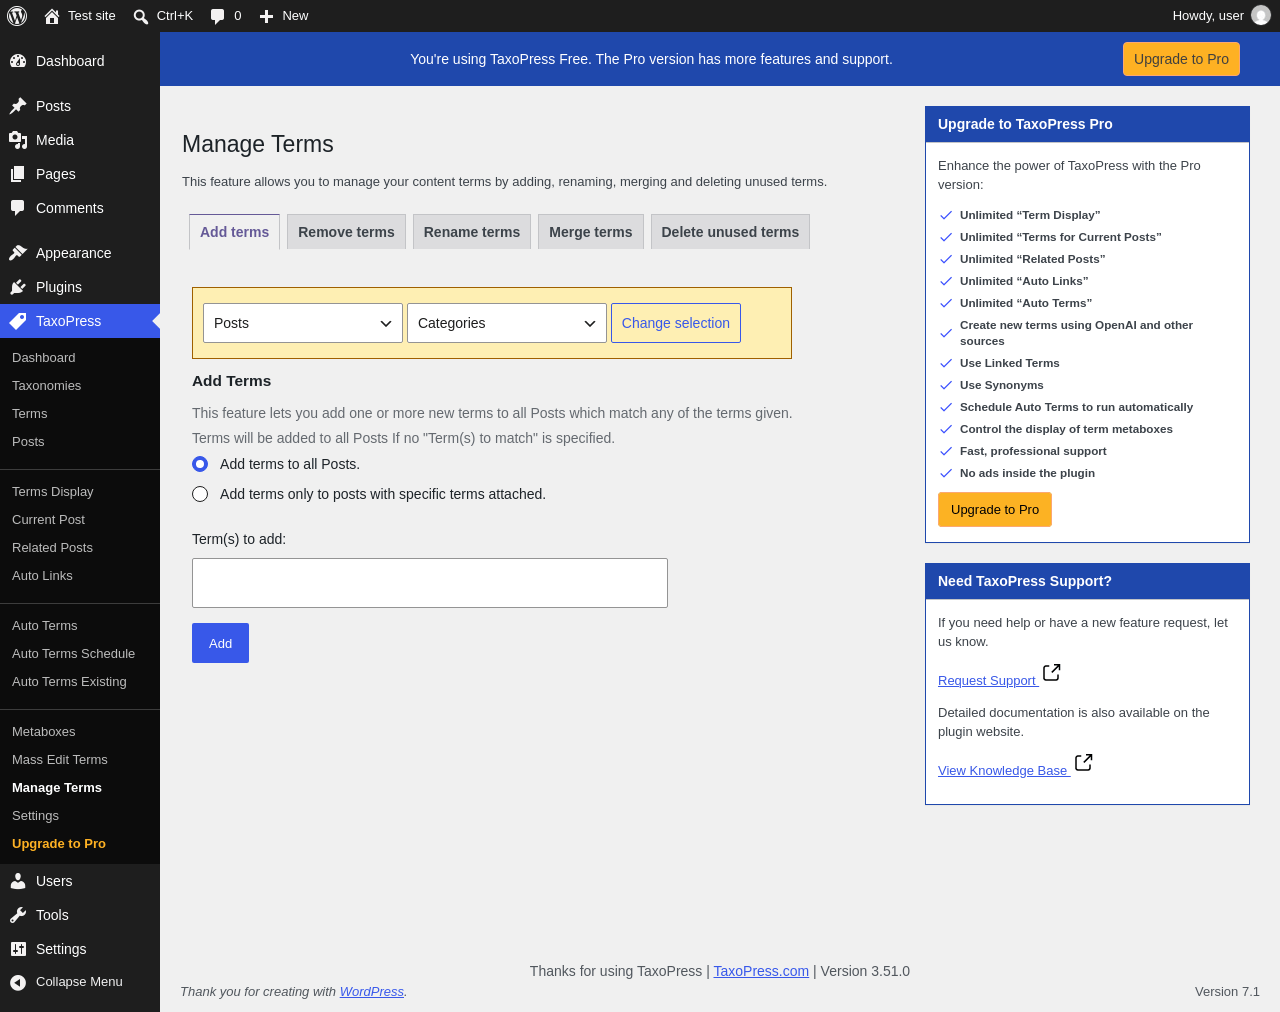Open Plugins via its plug icon
This screenshot has width=1280, height=1012.
point(18,287)
